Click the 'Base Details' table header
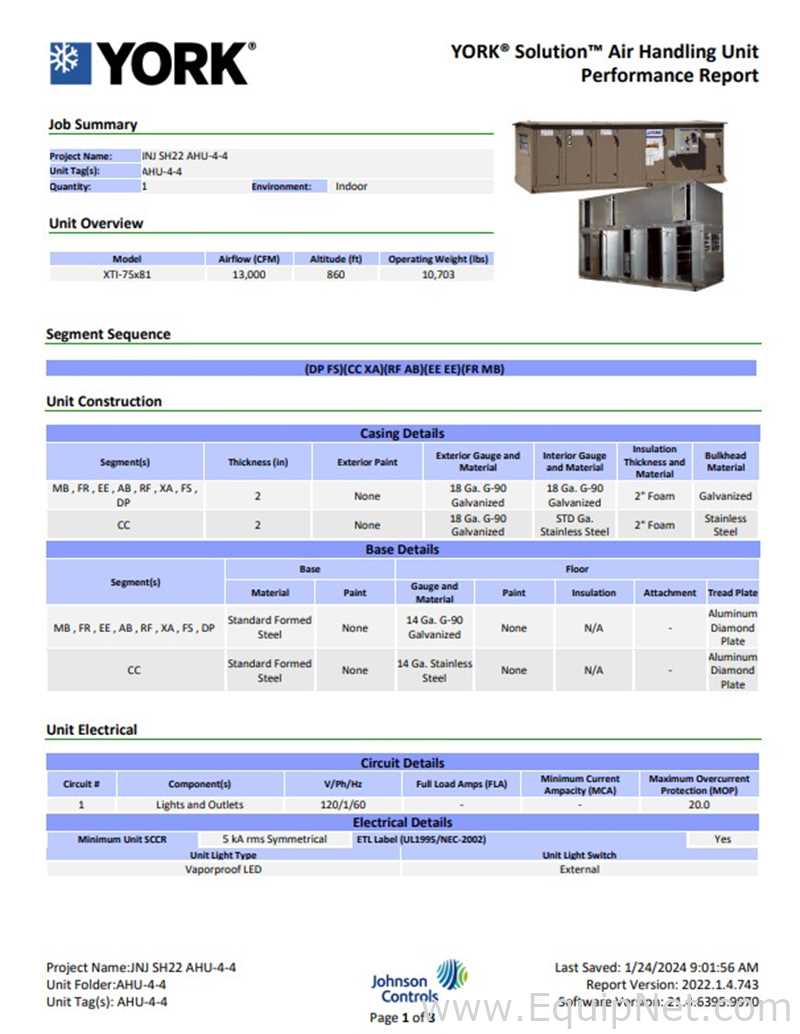800x1034 pixels. coord(402,549)
